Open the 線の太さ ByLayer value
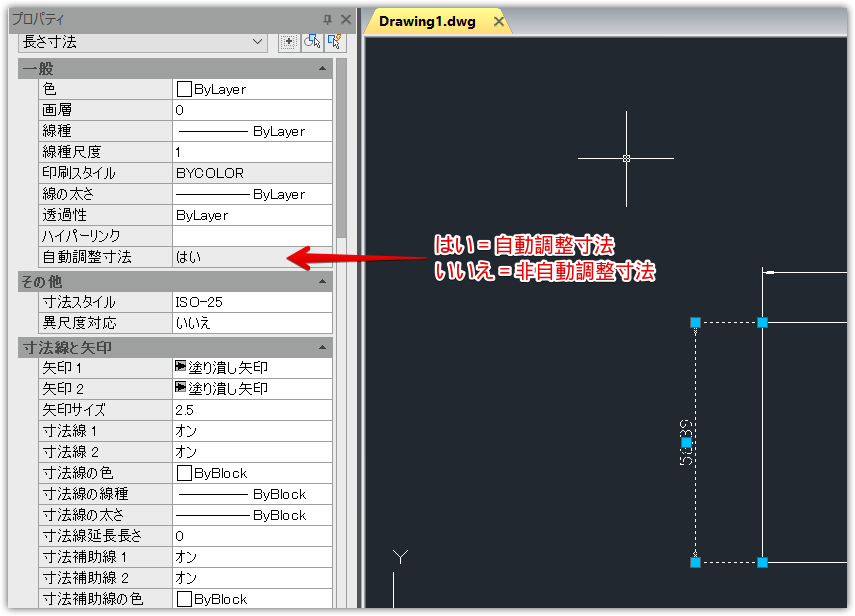 252,194
